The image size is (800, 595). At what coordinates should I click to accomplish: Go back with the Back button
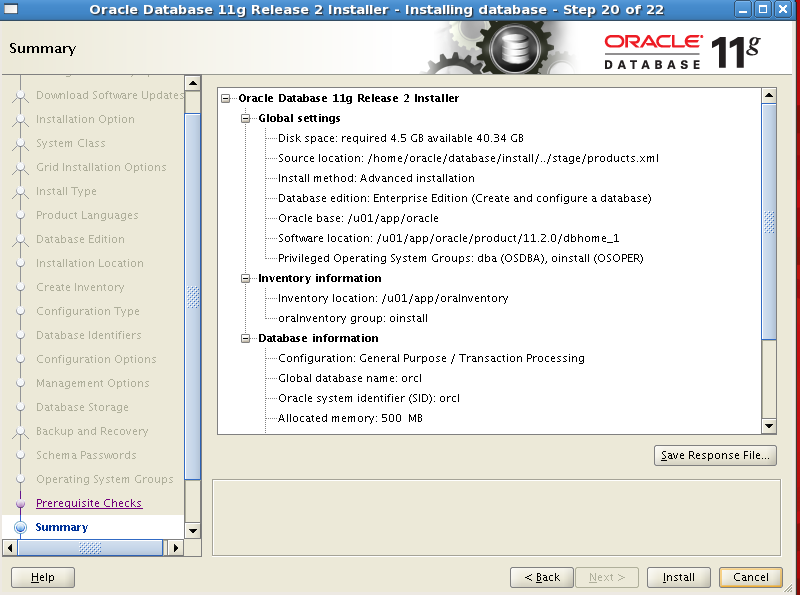542,577
